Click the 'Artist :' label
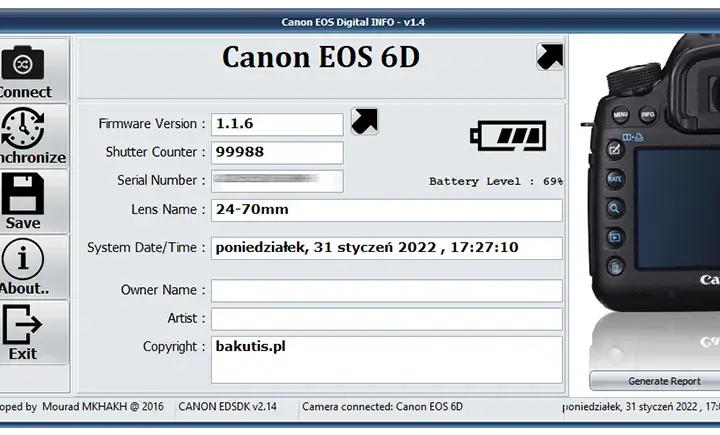The width and height of the screenshot is (720, 435). pyautogui.click(x=186, y=318)
